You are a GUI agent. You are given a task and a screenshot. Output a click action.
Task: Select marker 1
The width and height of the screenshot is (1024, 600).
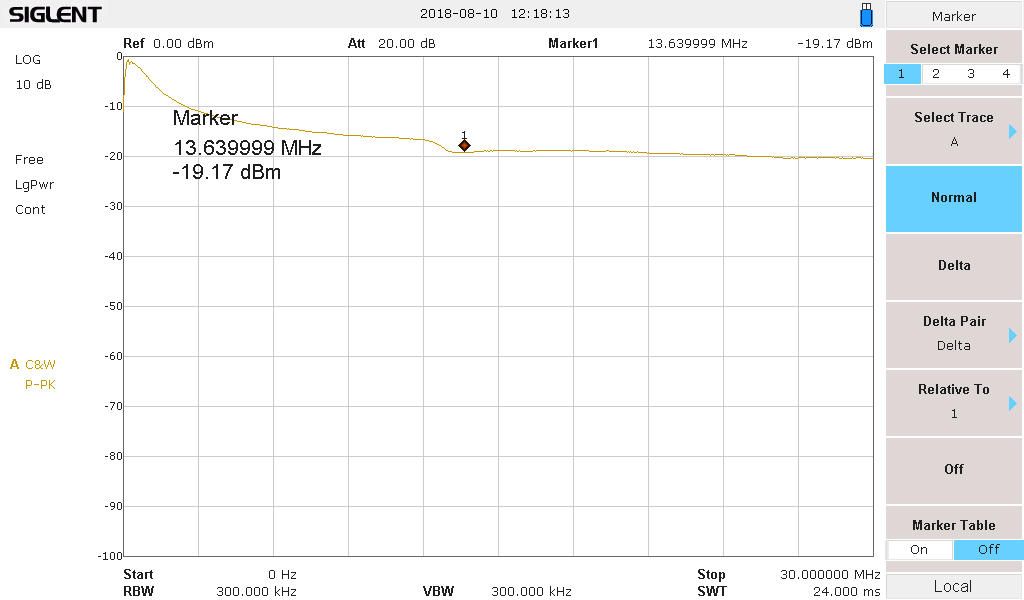[x=901, y=74]
